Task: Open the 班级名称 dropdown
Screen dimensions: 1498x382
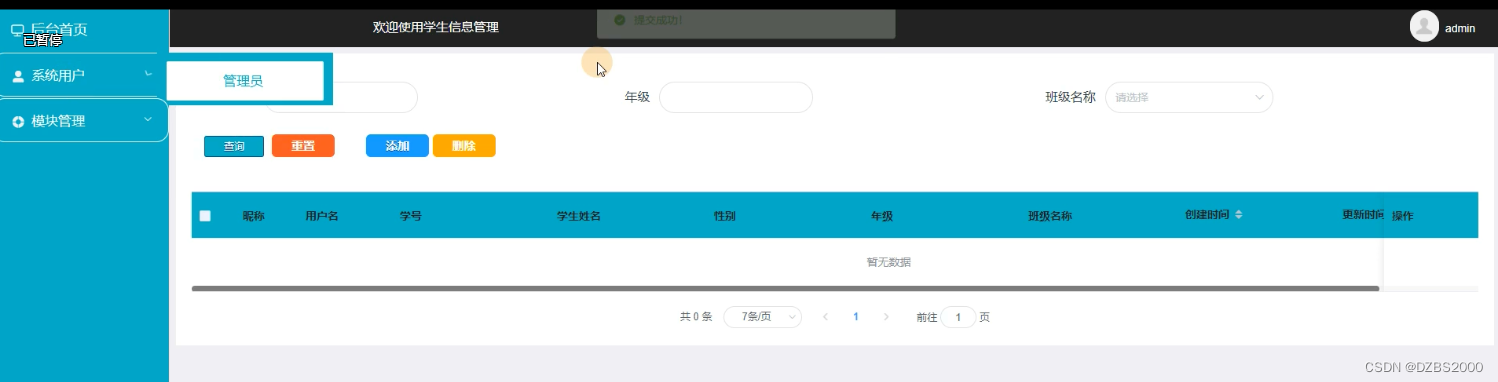Action: (1189, 97)
